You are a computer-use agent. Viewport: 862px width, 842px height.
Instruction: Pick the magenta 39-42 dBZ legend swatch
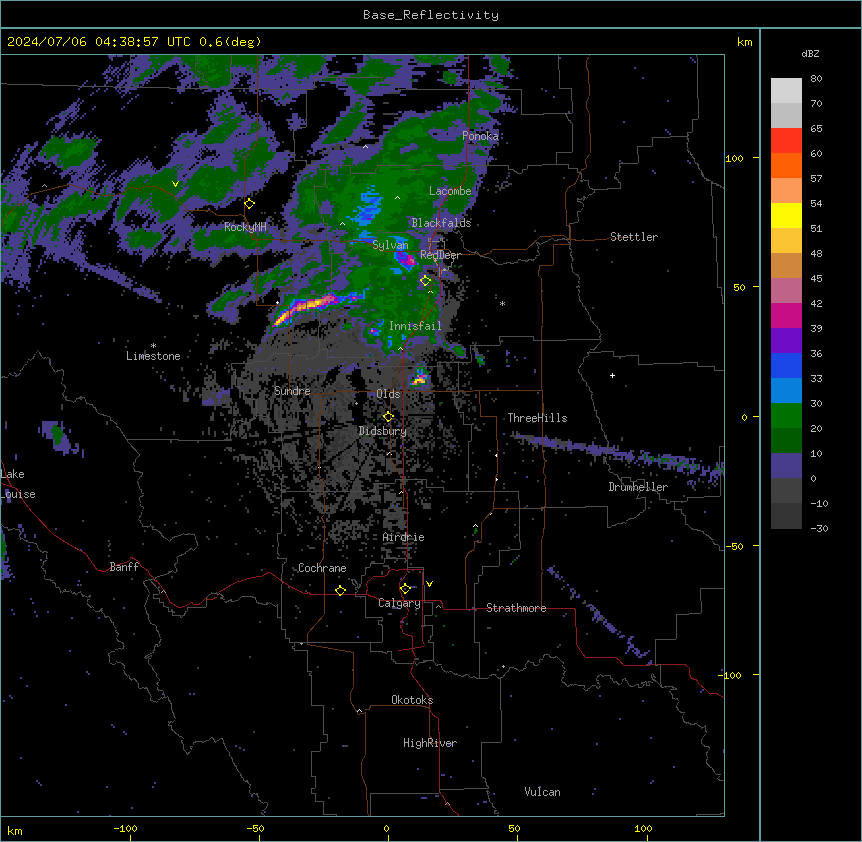[x=786, y=315]
